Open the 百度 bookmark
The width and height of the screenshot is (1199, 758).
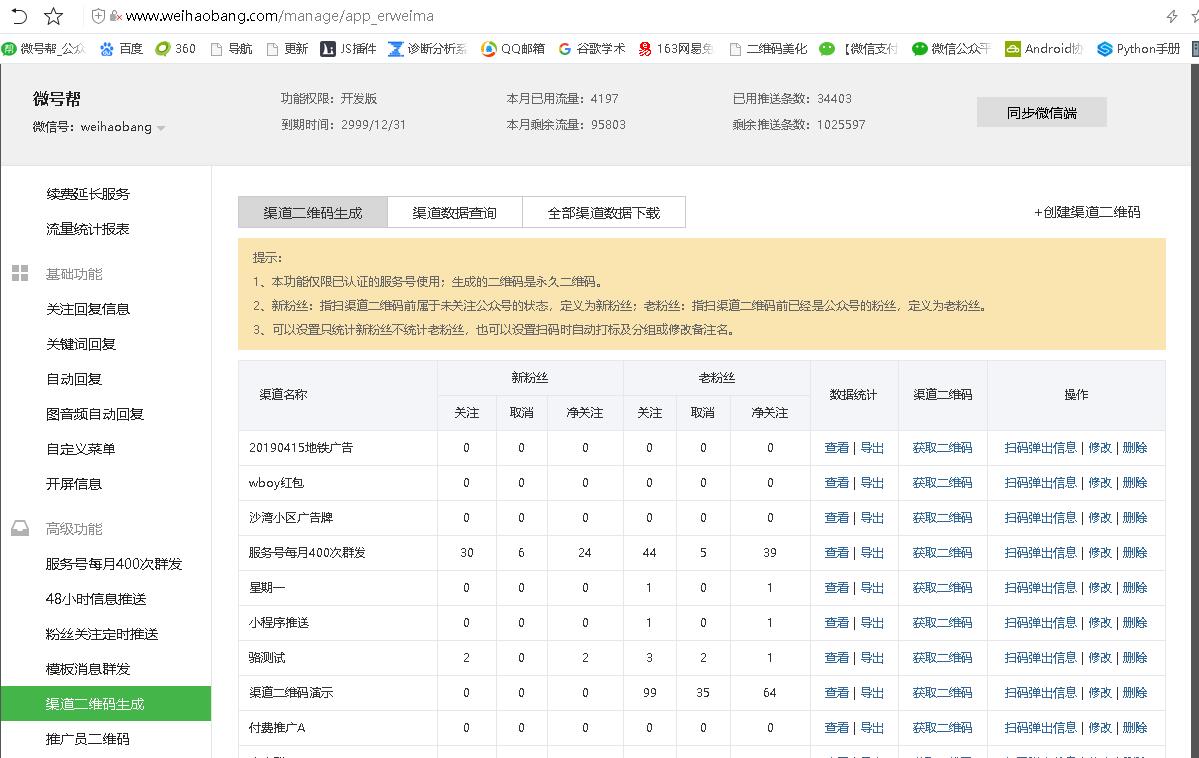pos(122,49)
